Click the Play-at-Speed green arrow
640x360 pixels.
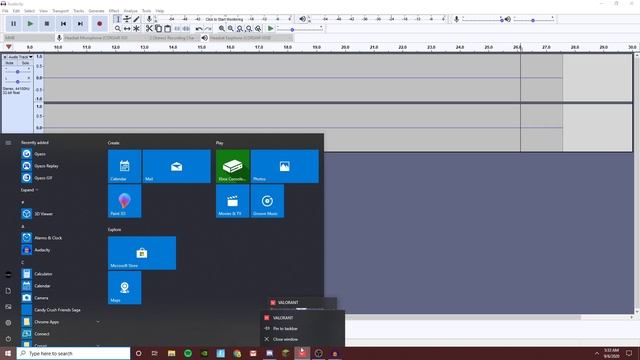click(x=270, y=29)
